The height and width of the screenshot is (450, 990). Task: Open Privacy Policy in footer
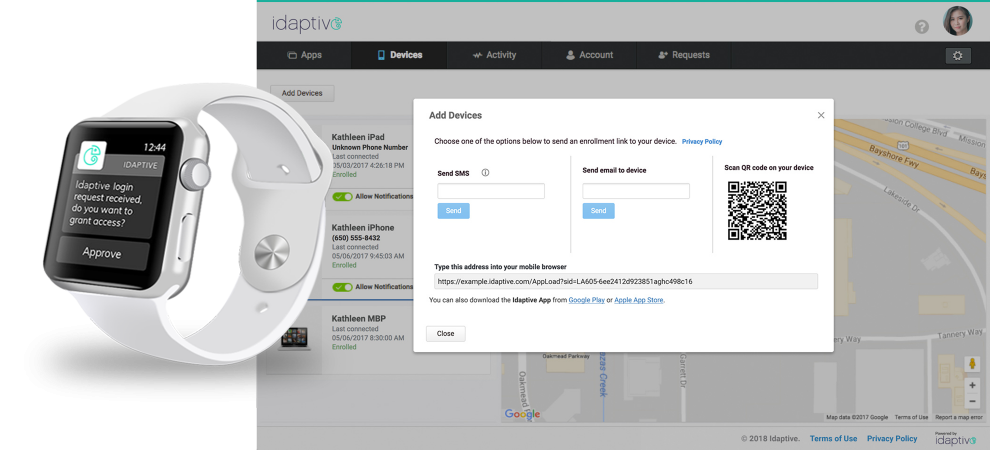coord(892,439)
